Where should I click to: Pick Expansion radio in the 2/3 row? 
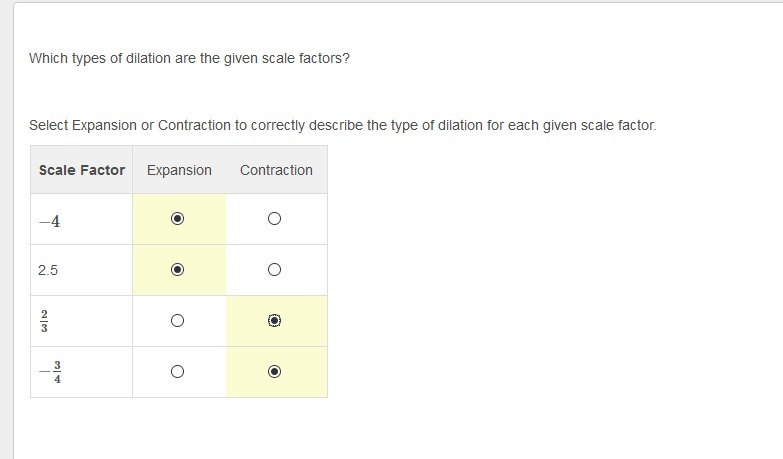click(x=178, y=321)
